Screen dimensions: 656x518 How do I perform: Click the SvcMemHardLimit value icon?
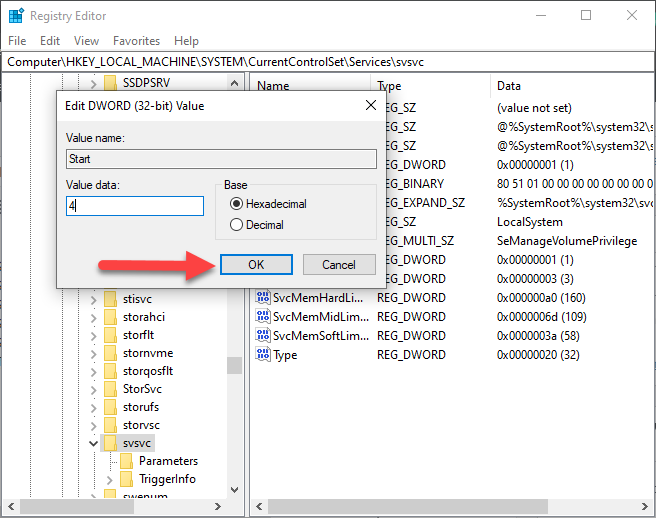point(264,298)
